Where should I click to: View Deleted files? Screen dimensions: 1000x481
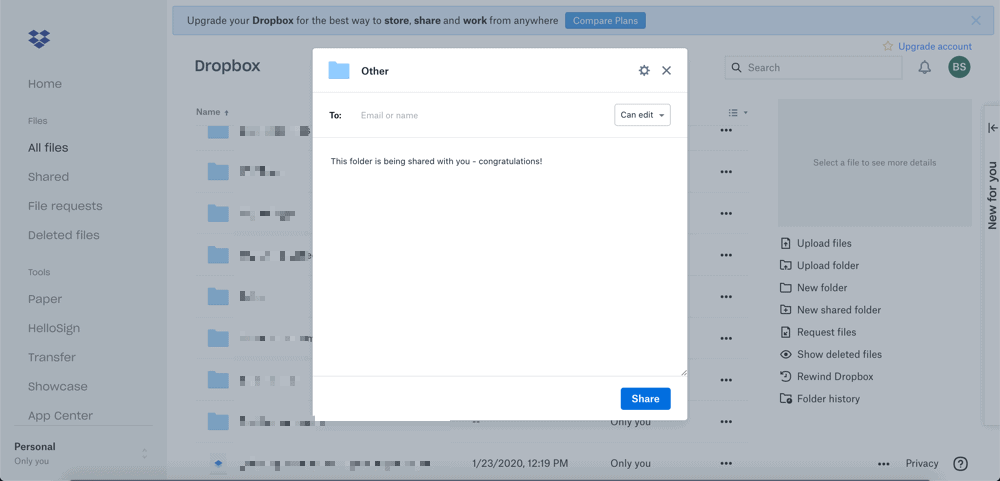click(x=64, y=235)
